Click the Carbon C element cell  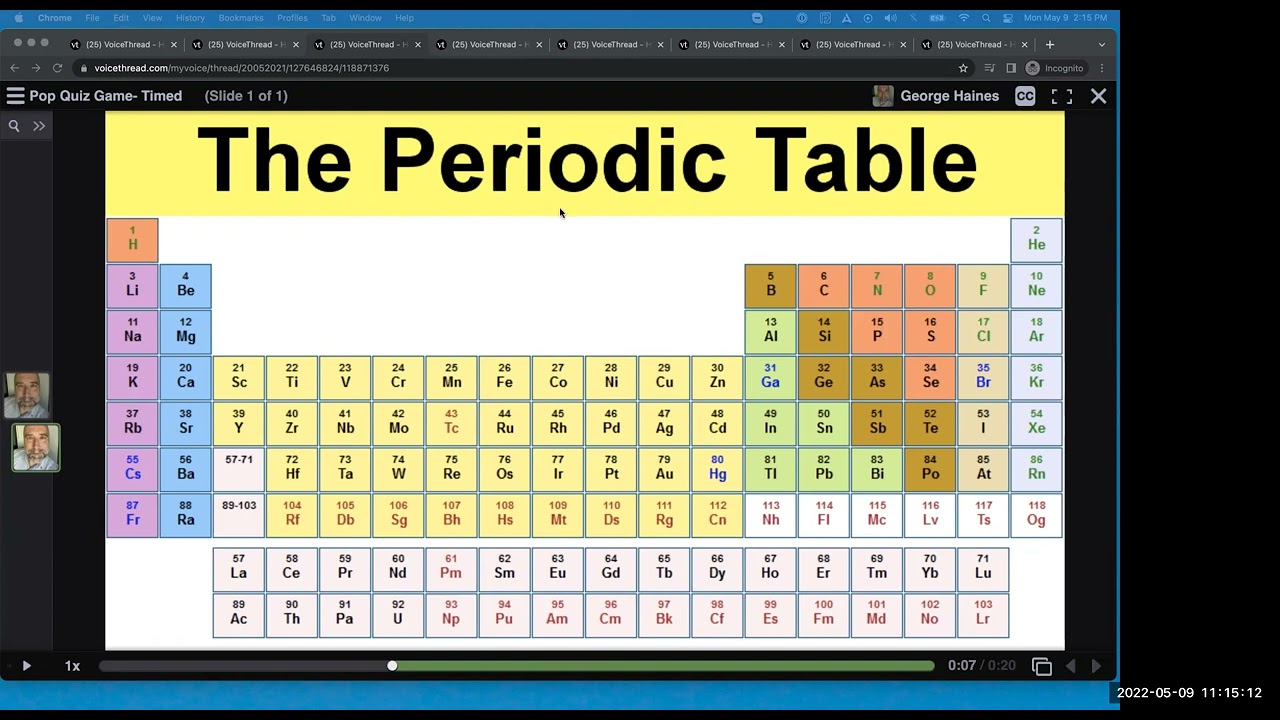point(823,286)
